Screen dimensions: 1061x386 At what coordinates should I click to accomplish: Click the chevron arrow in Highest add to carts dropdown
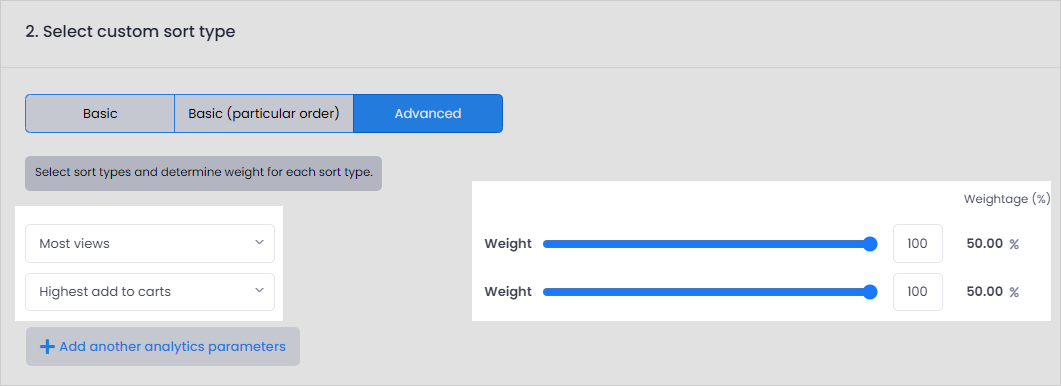(259, 291)
